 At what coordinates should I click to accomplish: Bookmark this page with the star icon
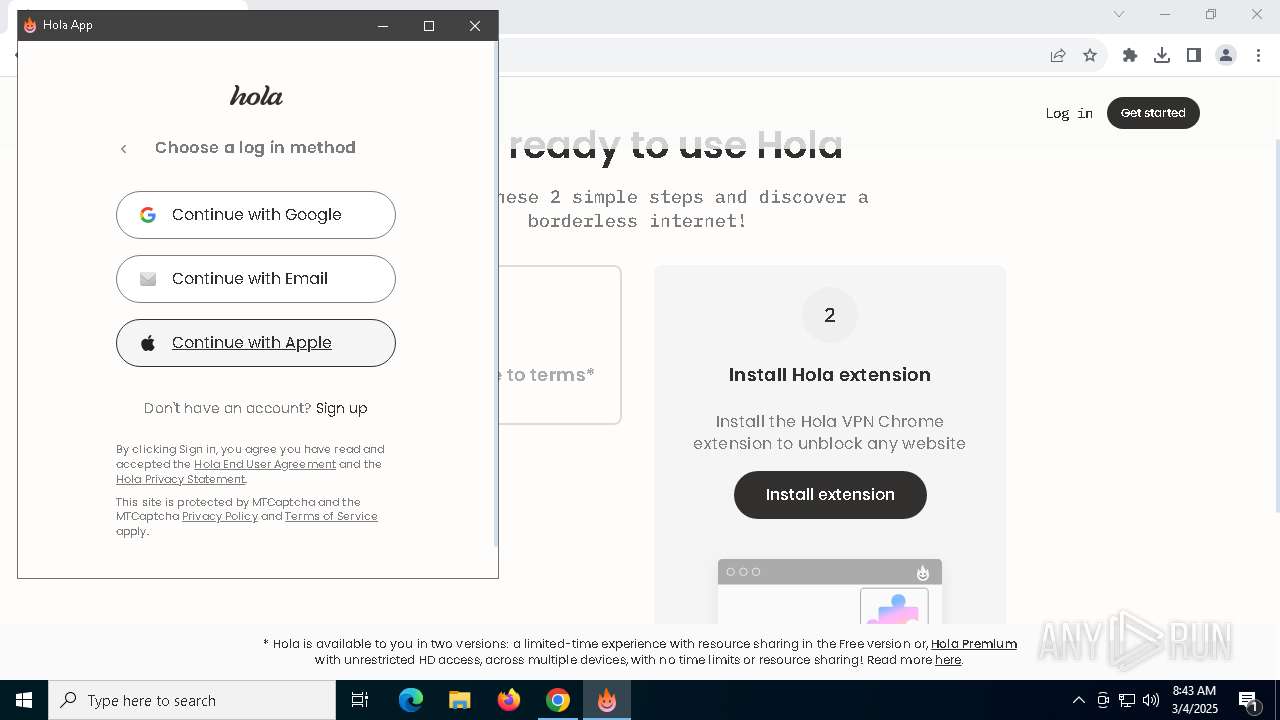[1090, 56]
